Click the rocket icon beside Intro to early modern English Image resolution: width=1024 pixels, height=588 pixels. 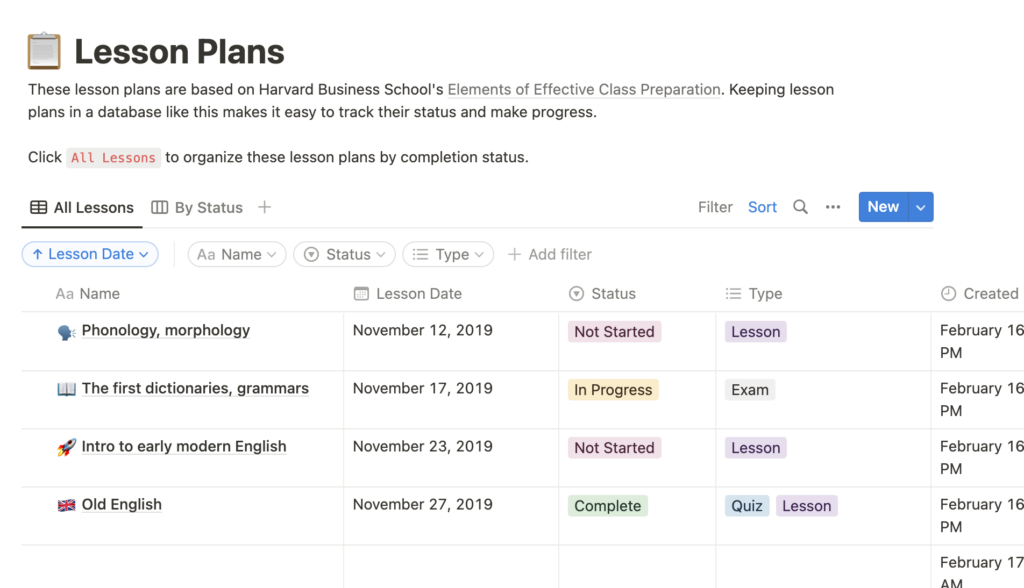(x=65, y=446)
